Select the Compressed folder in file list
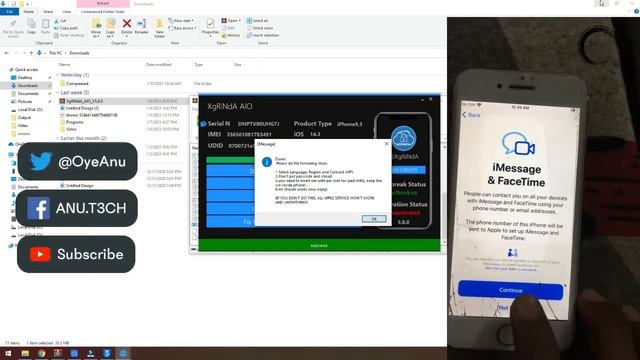The height and width of the screenshot is (360, 640). [77, 84]
